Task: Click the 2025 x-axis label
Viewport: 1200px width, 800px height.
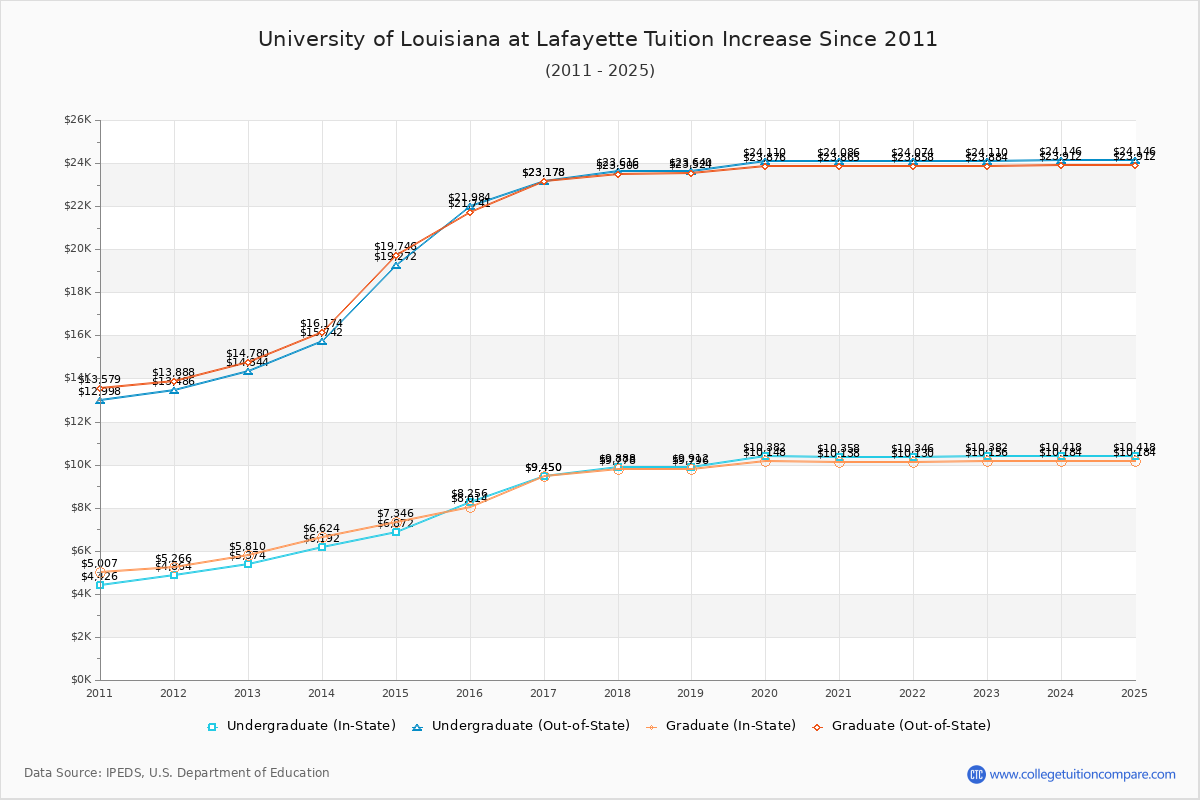Action: click(1135, 692)
